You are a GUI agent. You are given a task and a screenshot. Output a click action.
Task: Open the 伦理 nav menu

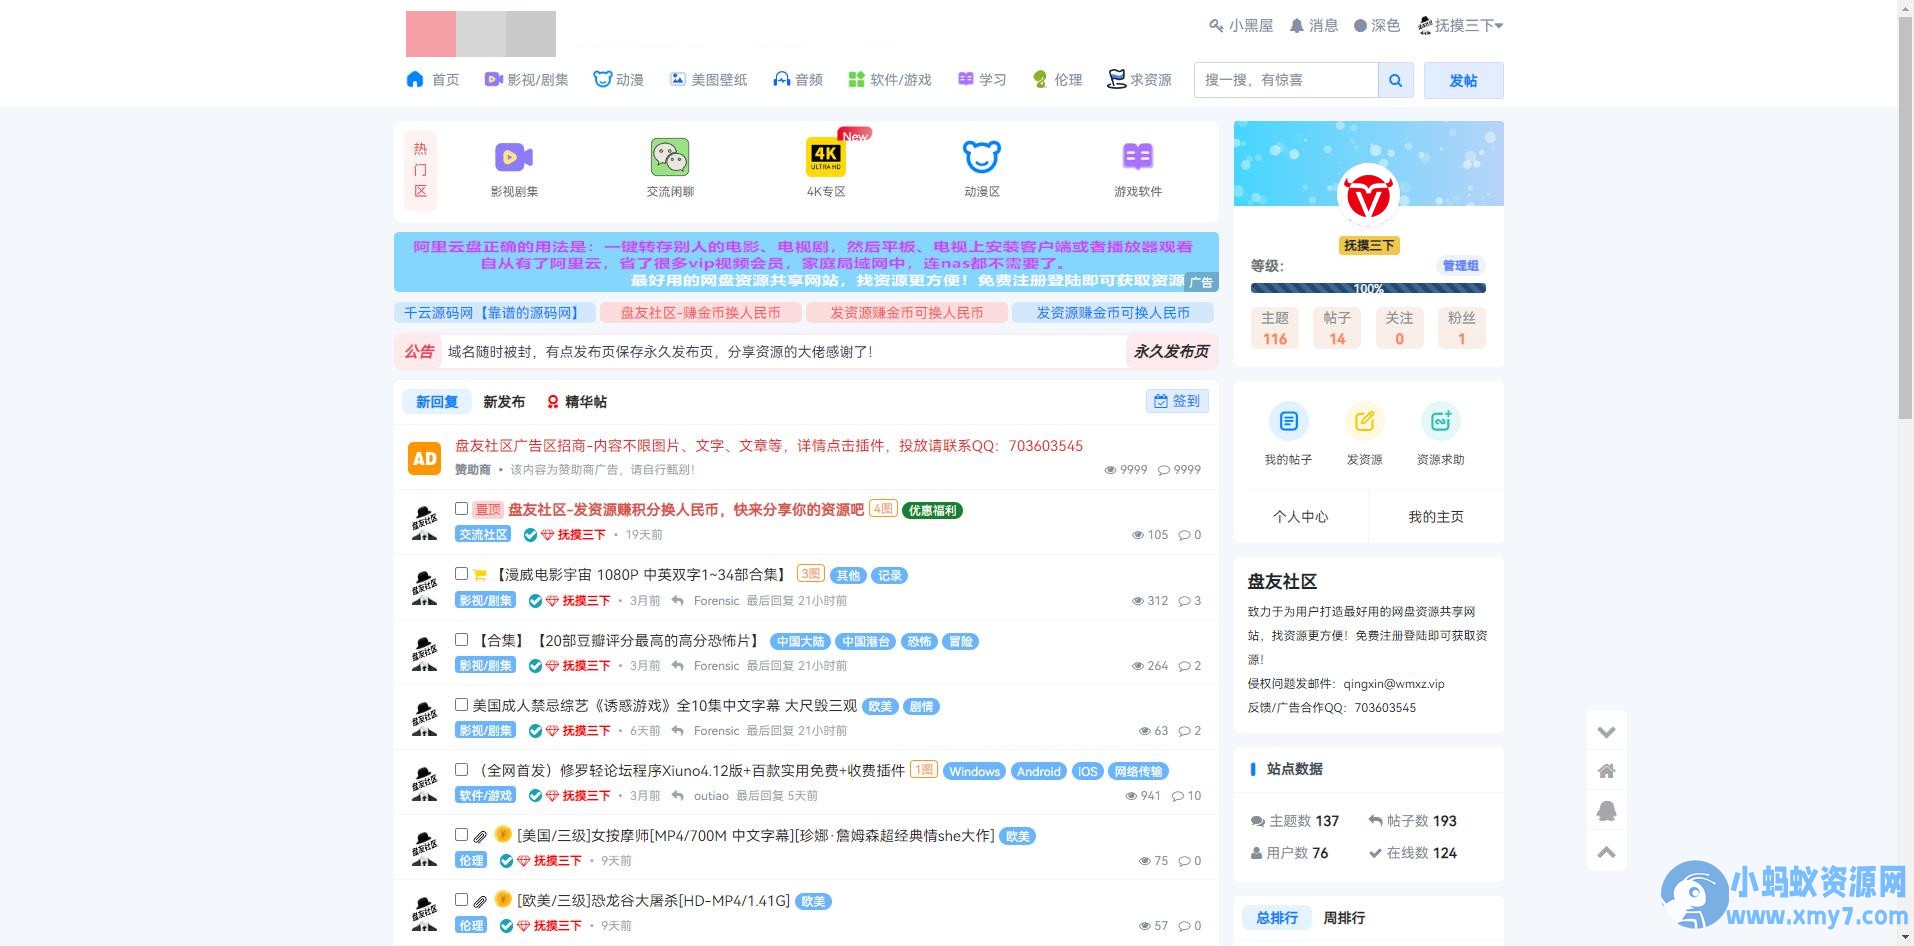[x=1057, y=79]
